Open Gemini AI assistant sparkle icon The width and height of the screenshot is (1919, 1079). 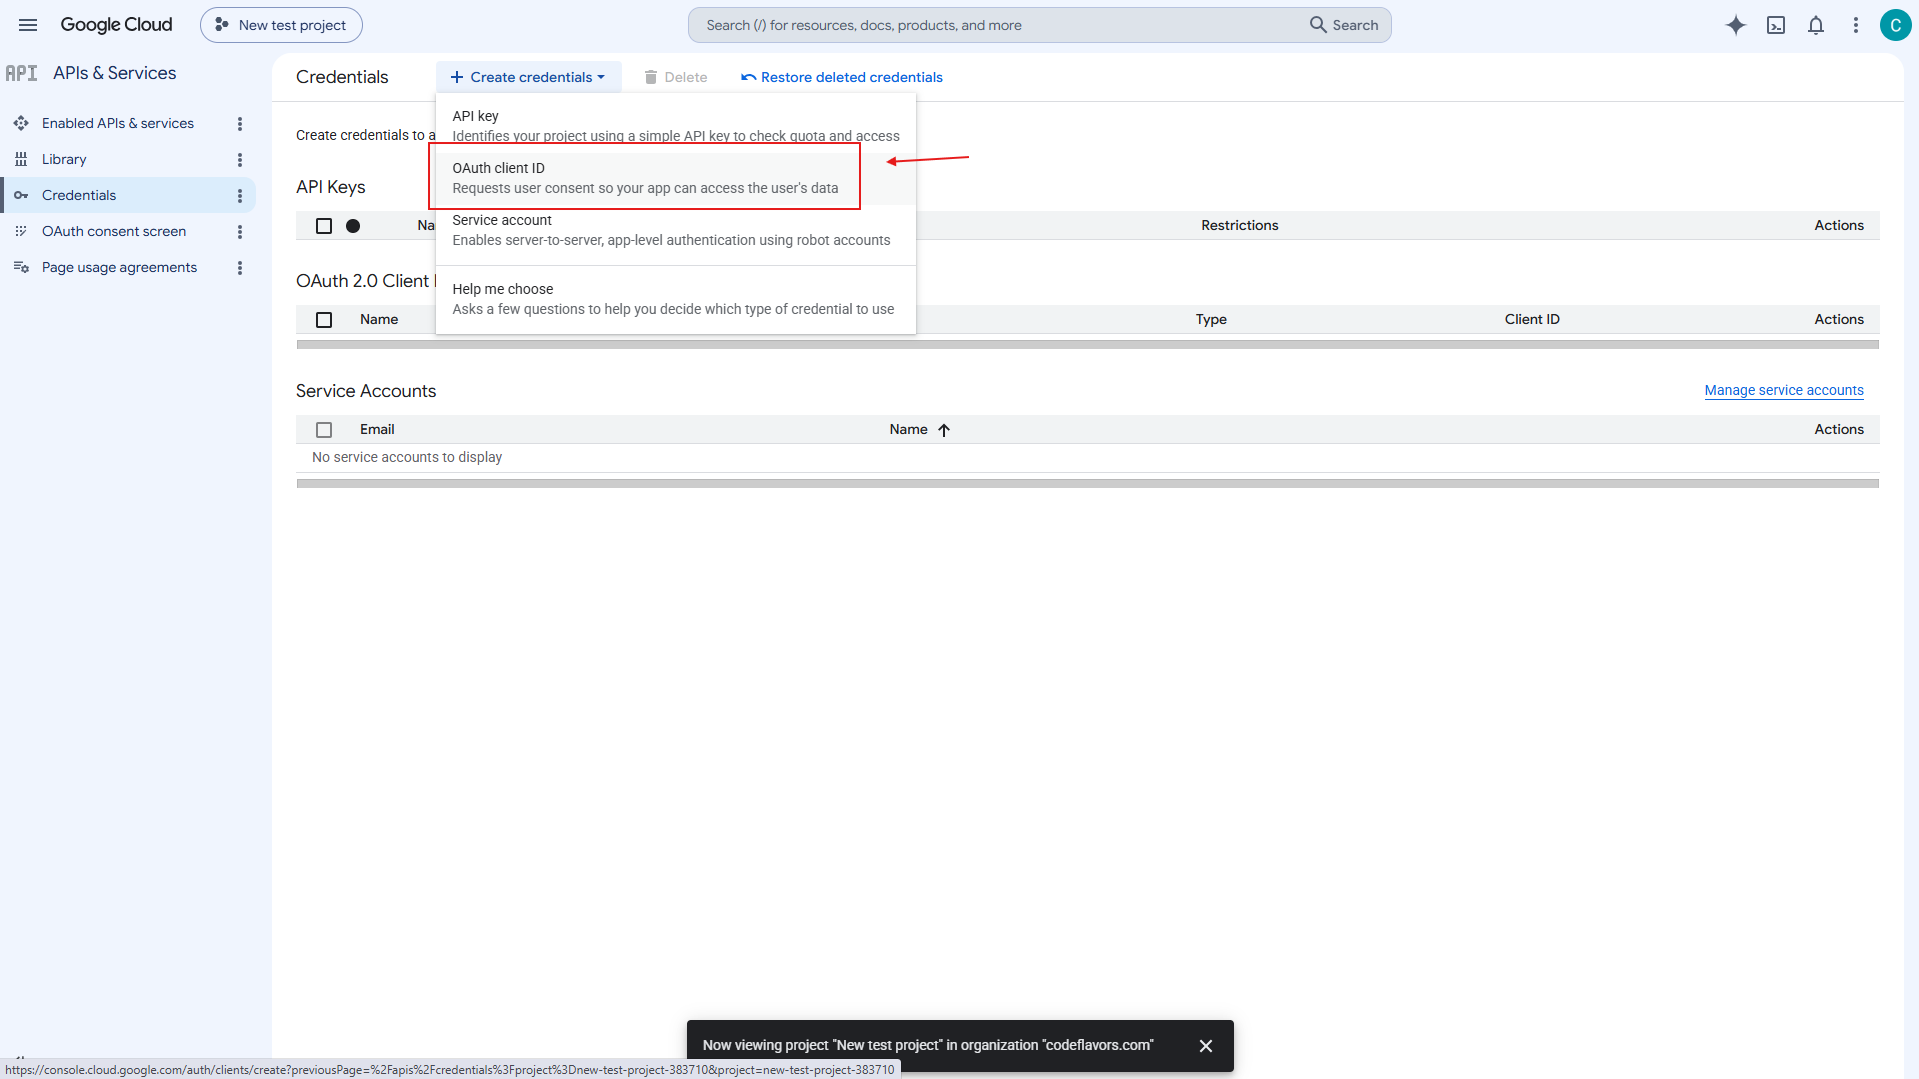[1736, 25]
